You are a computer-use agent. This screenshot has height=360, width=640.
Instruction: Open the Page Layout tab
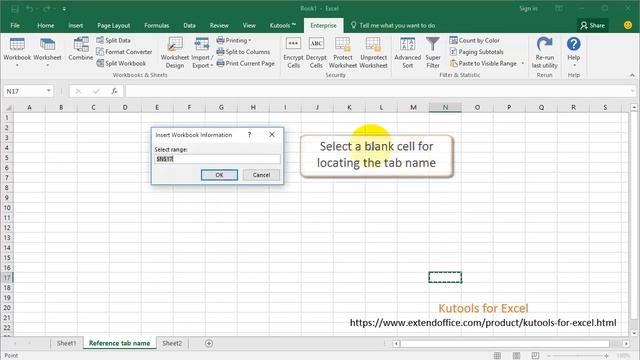pos(113,25)
